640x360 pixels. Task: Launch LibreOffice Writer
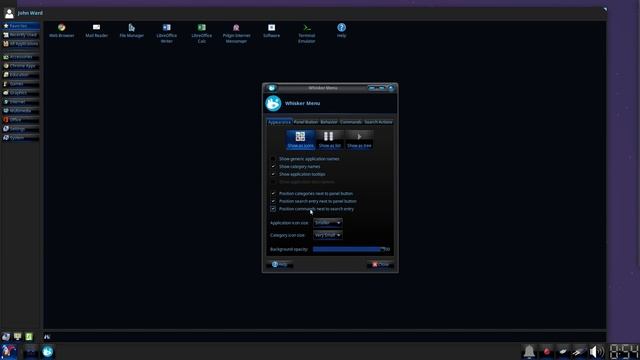pyautogui.click(x=167, y=33)
